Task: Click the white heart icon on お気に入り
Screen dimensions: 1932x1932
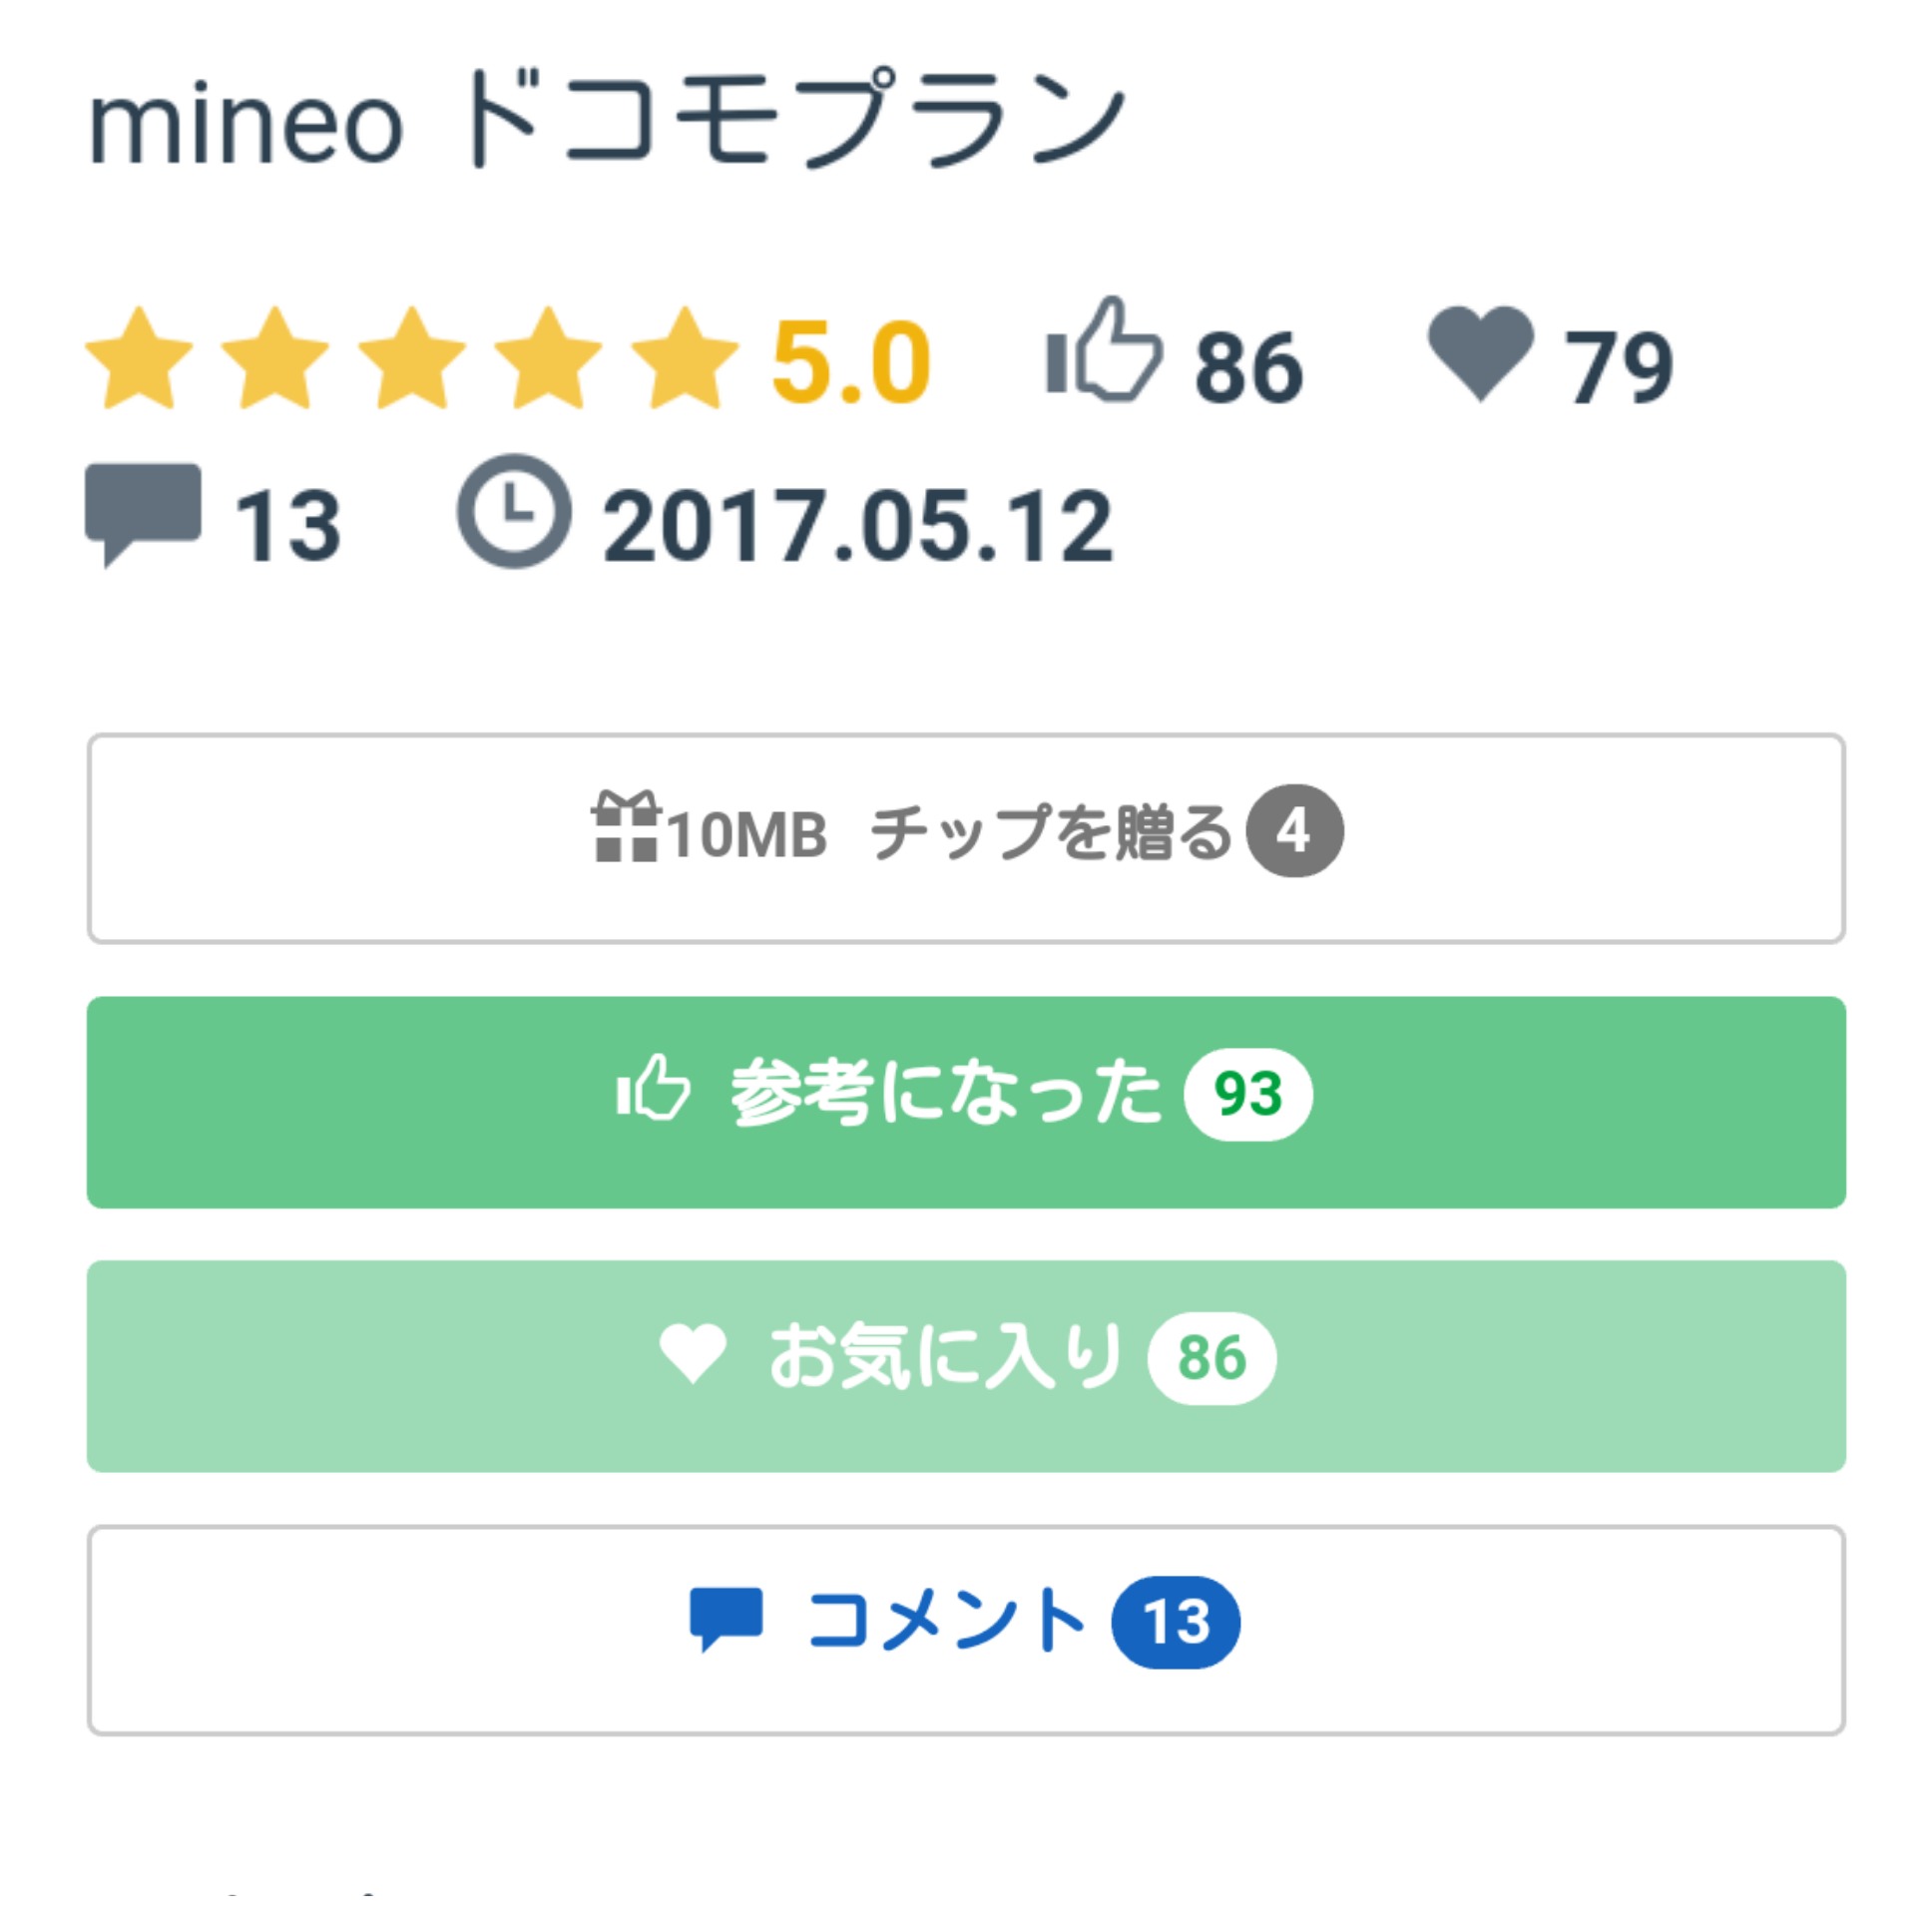Action: click(692, 1353)
